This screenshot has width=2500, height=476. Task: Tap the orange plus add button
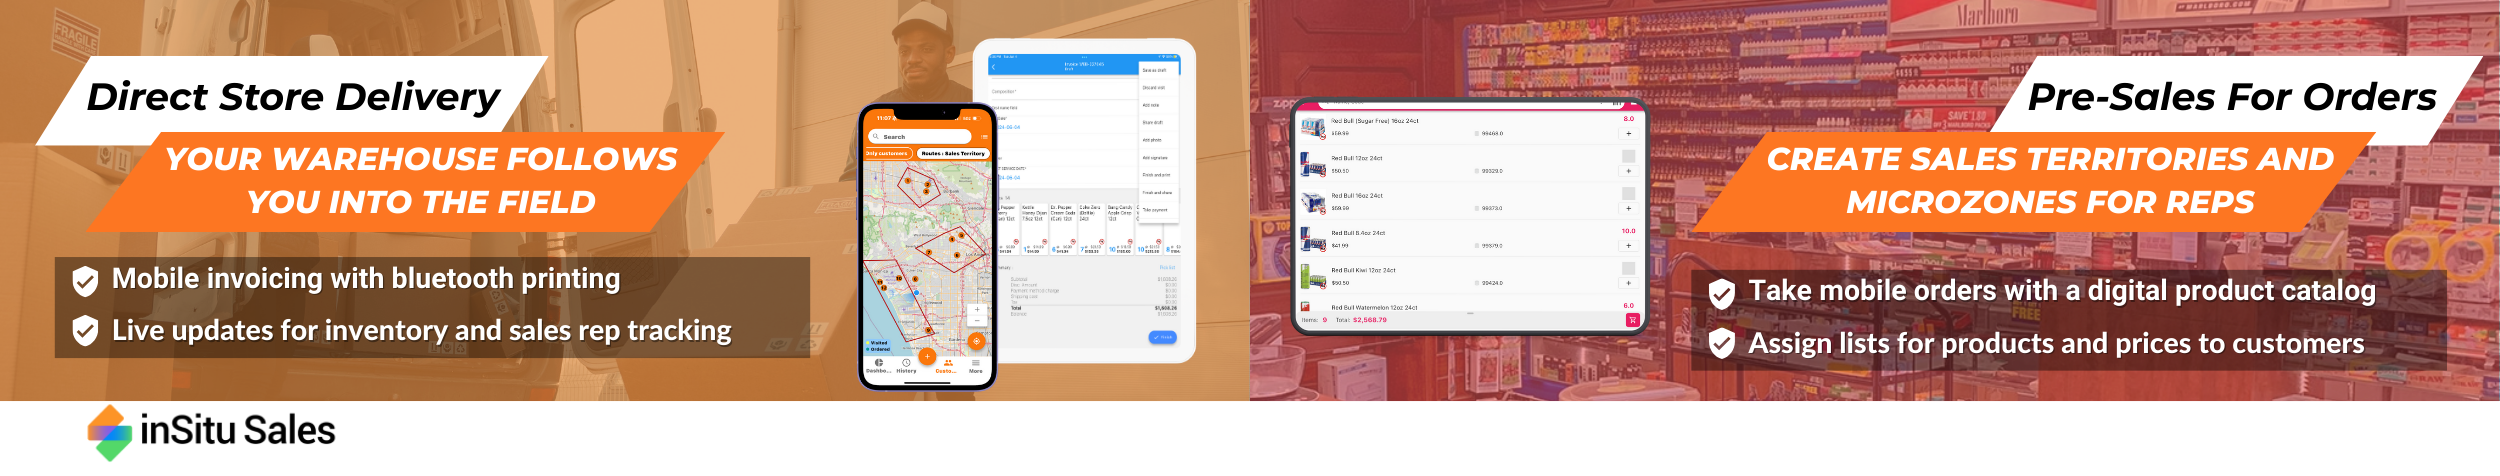(927, 356)
